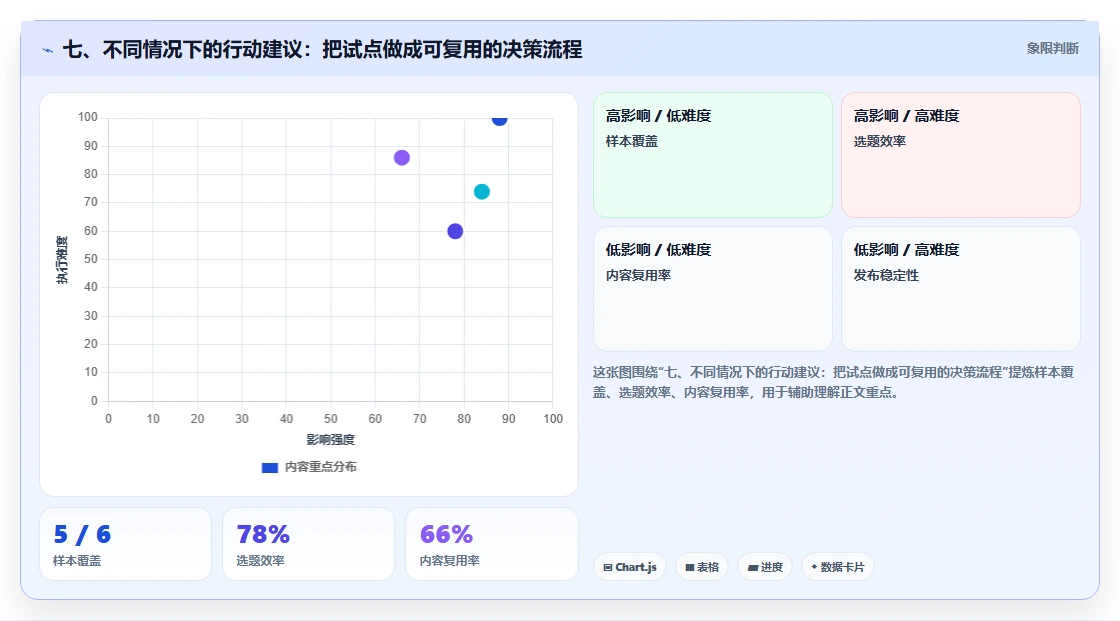Screen dimensions: 1120x621
Task: Click the 表格 chip table icon
Action: point(690,567)
